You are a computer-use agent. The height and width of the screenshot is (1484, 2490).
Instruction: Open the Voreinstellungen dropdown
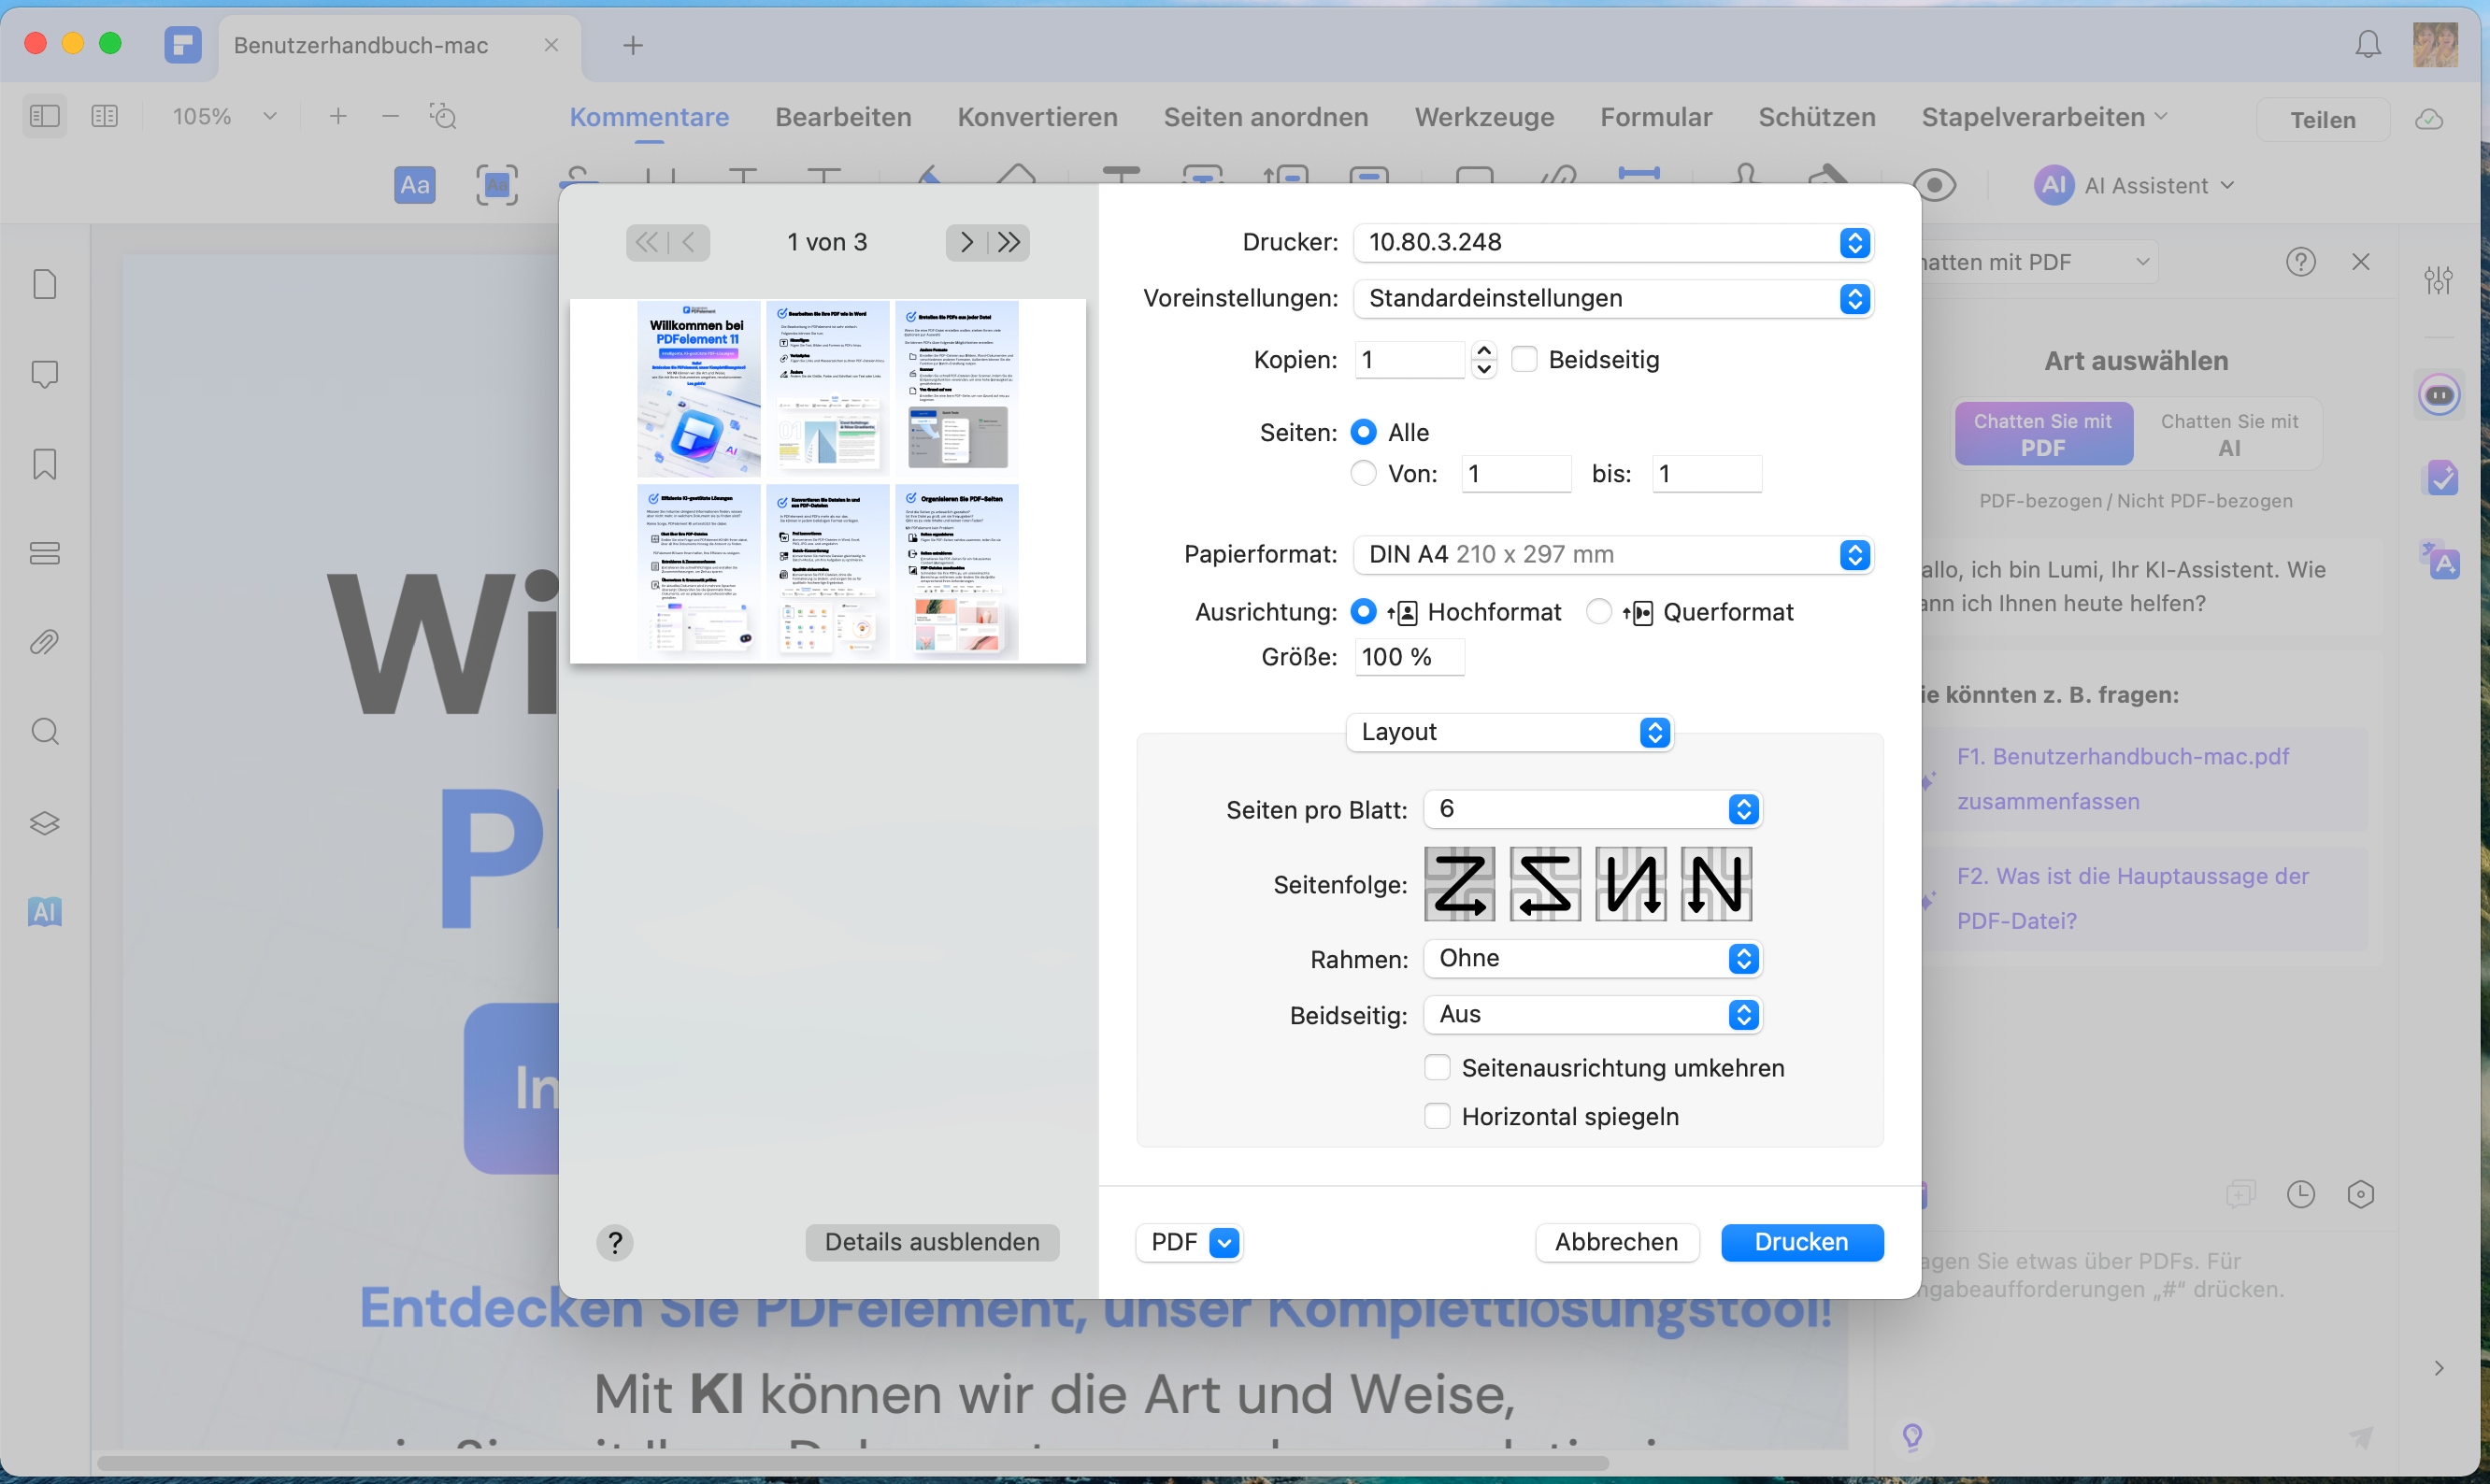click(x=1613, y=299)
